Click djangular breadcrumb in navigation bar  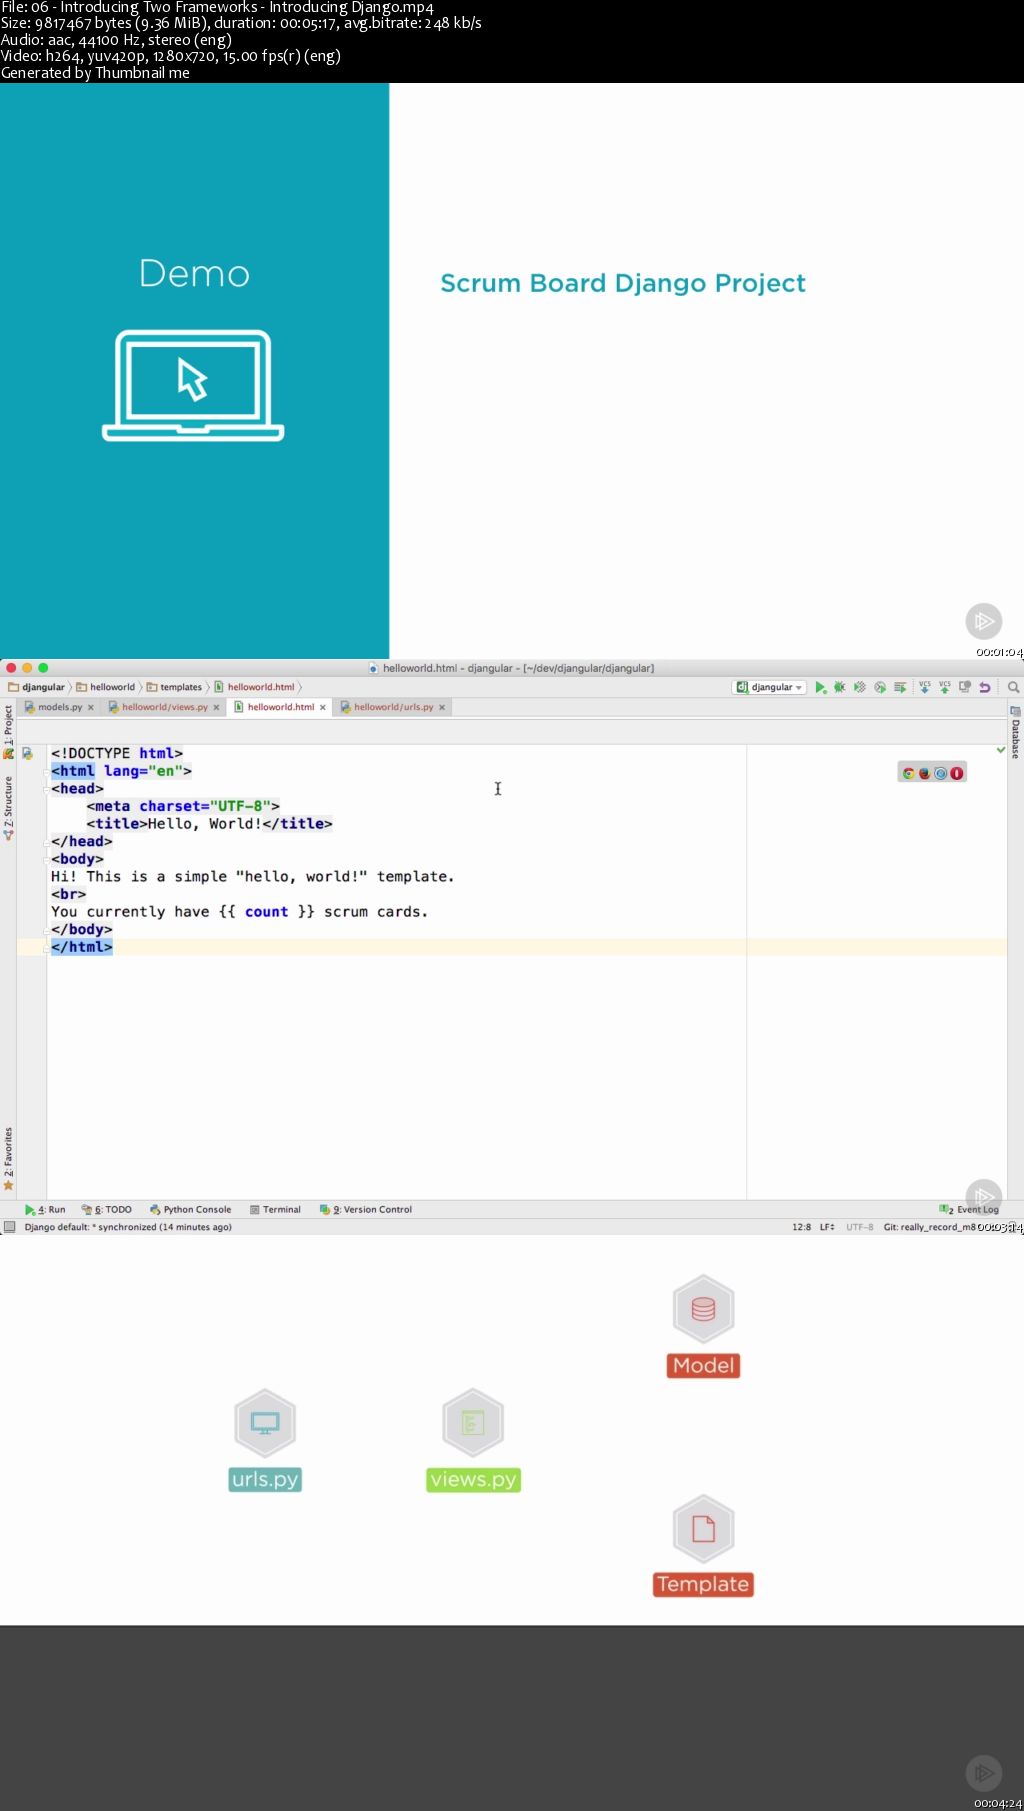37,687
